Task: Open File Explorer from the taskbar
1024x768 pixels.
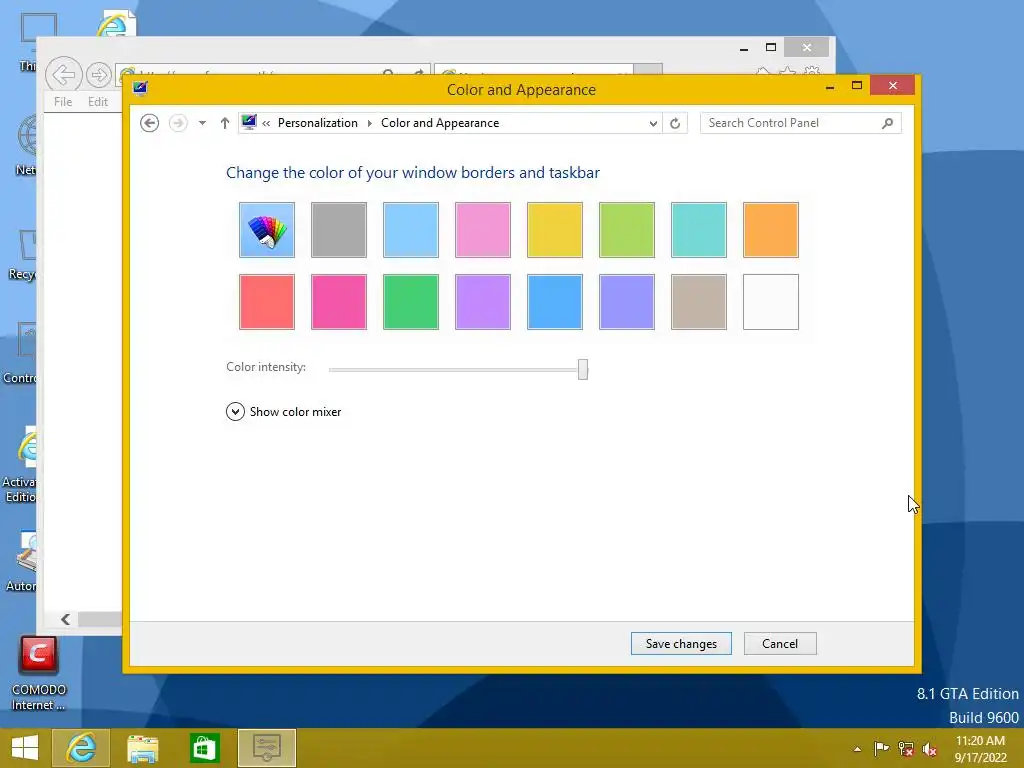Action: [142, 748]
